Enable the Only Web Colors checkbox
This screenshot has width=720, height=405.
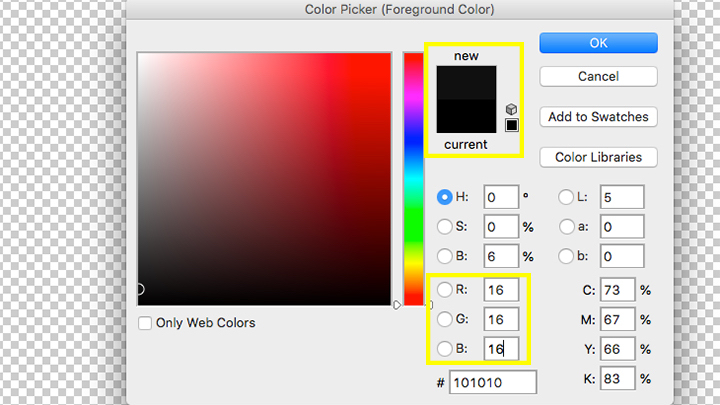click(x=145, y=323)
